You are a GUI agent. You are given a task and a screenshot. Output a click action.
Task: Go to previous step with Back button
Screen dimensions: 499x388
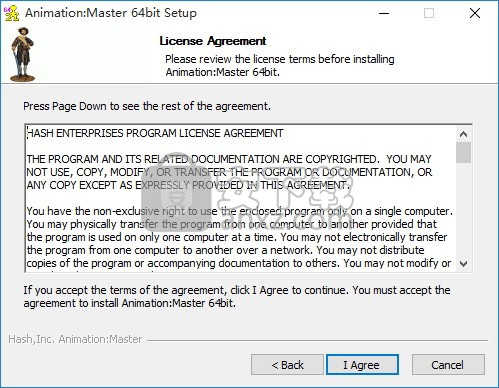pos(287,365)
